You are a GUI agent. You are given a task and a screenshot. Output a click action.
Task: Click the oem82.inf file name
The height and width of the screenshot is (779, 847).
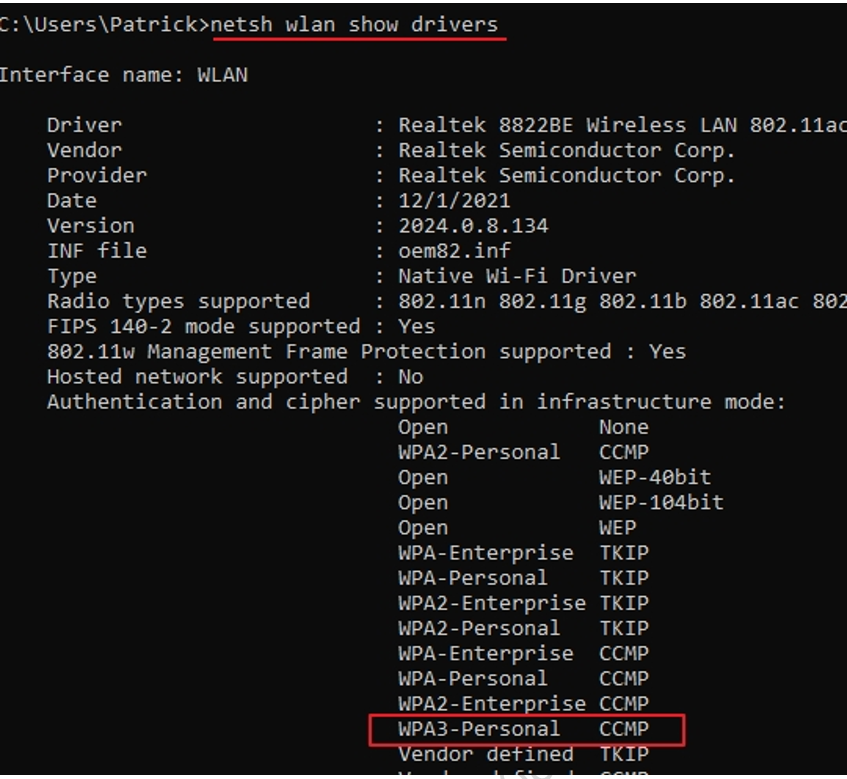click(454, 251)
